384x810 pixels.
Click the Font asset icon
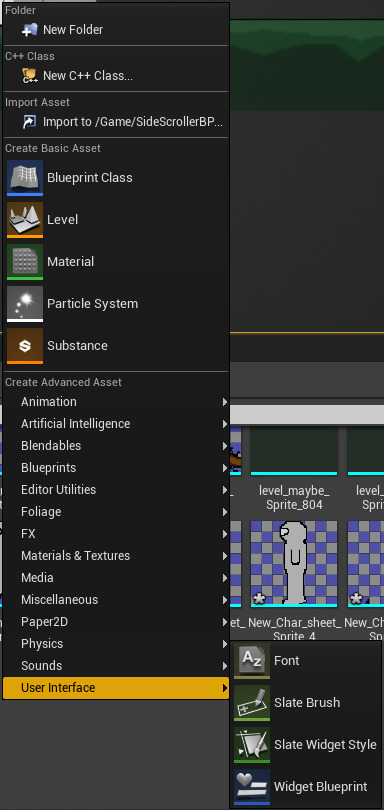(x=252, y=661)
